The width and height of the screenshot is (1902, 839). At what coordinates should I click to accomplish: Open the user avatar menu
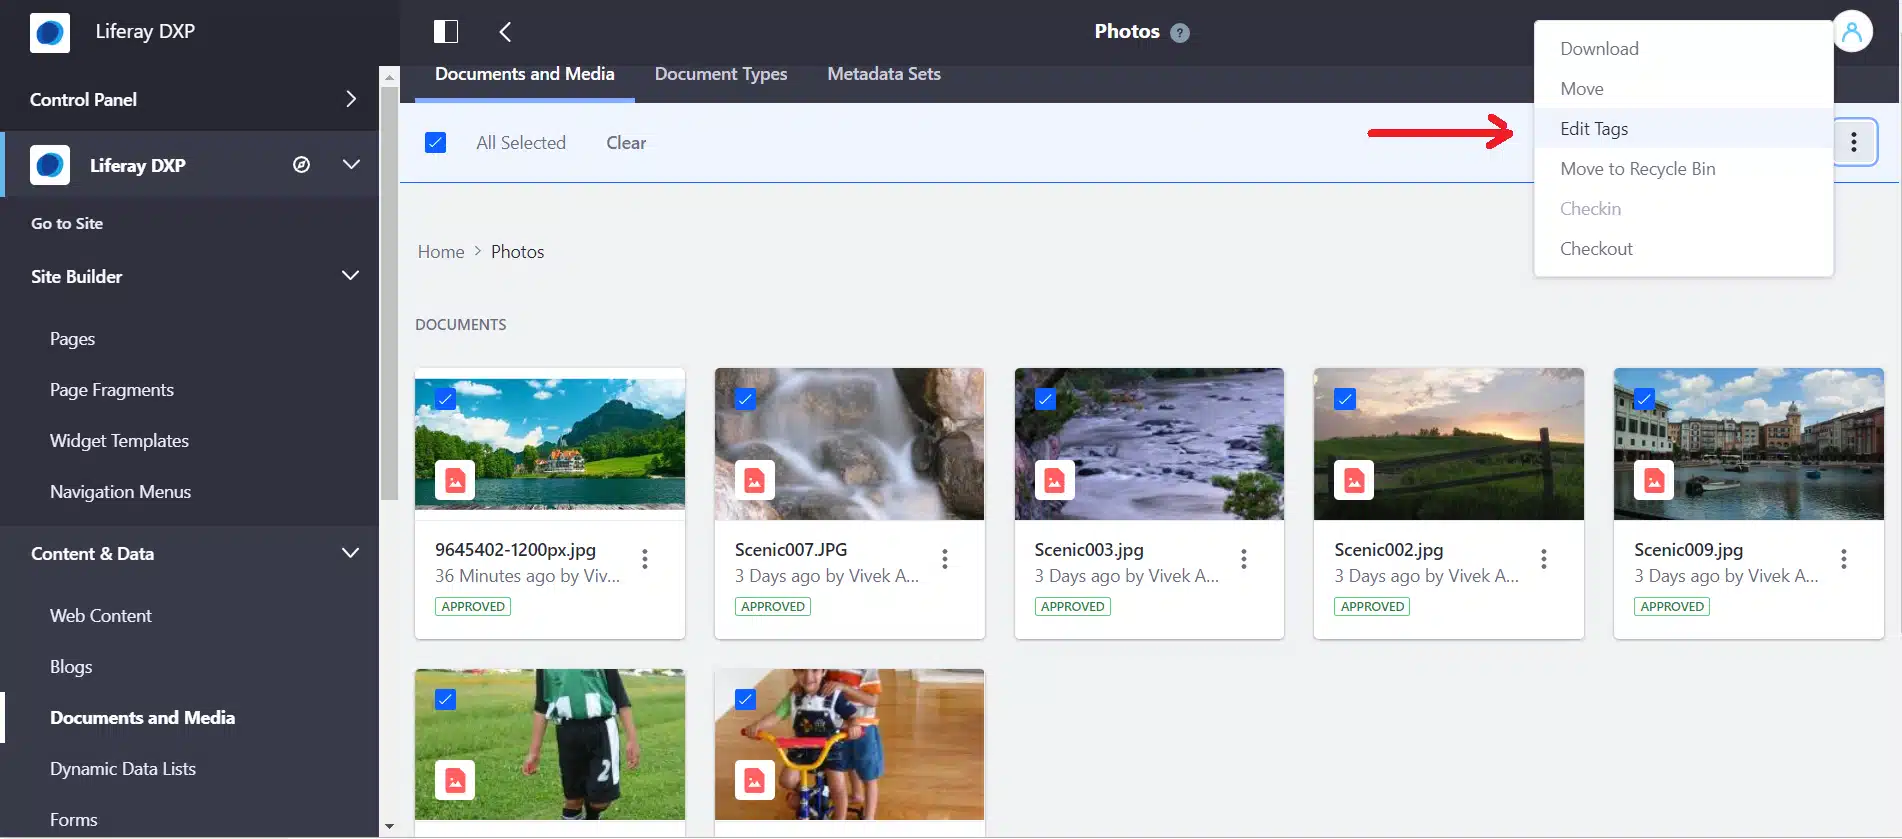click(x=1852, y=32)
